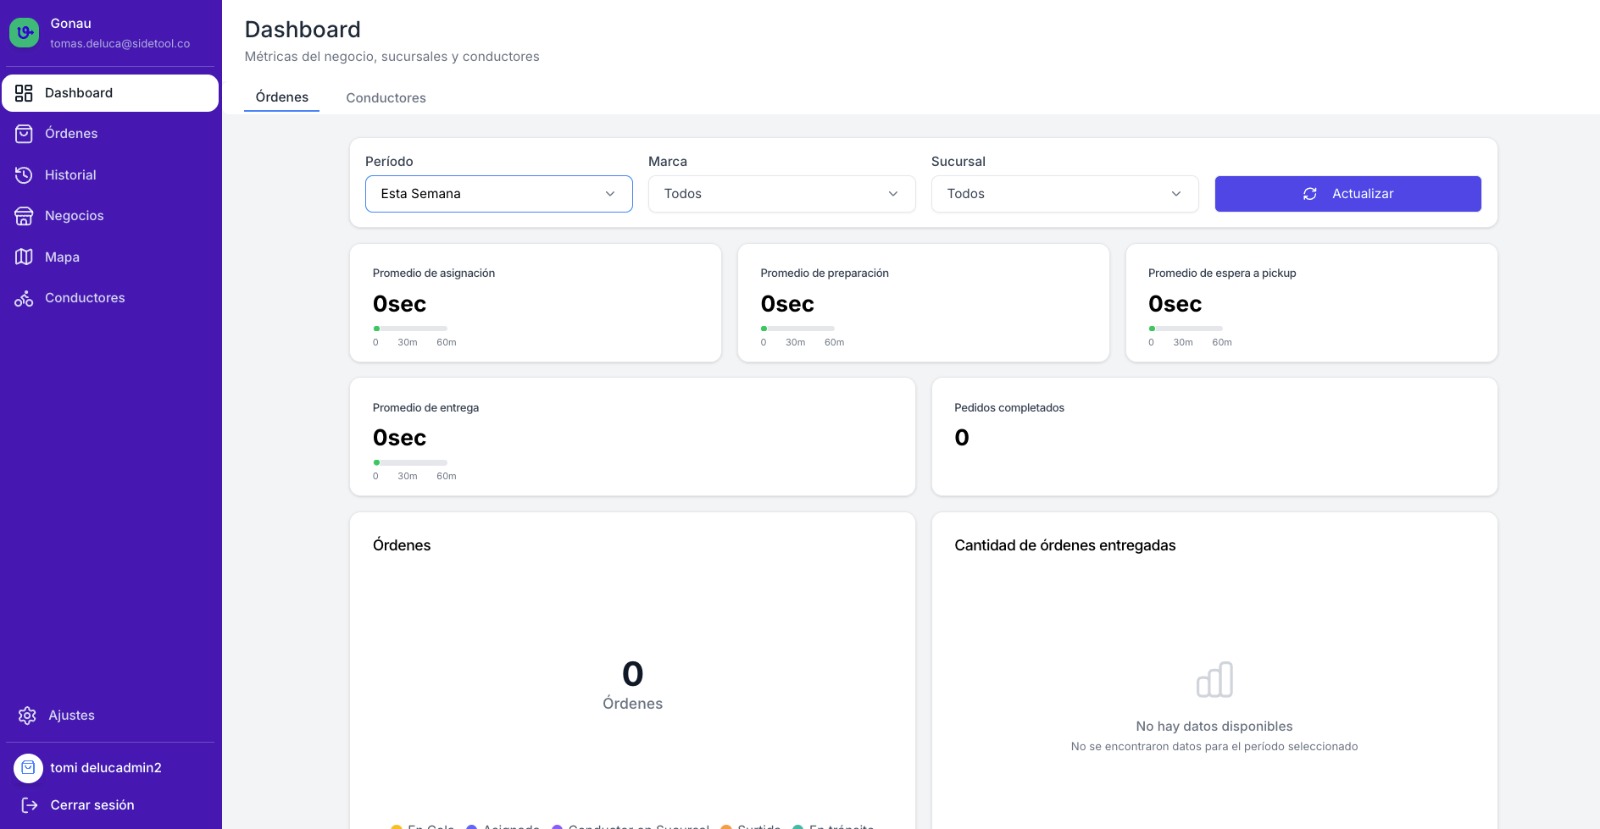This screenshot has width=1600, height=829.
Task: Click the Gonau logo icon
Action: [x=24, y=33]
